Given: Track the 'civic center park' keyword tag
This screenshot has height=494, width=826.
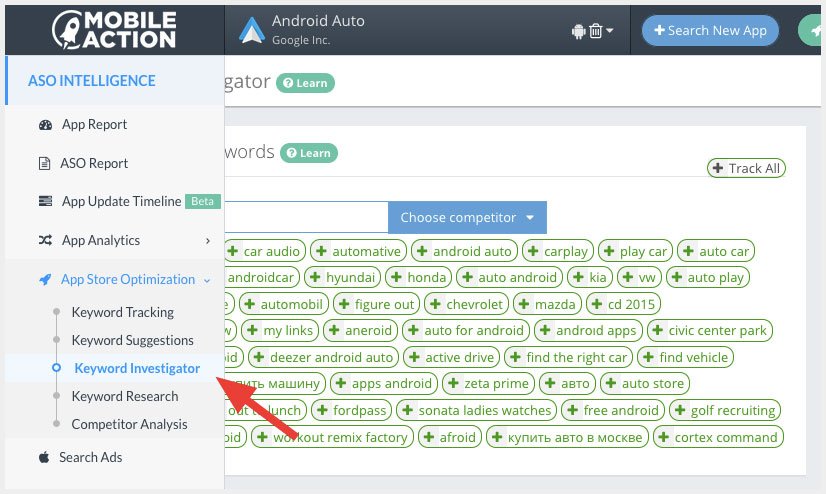Looking at the screenshot, I should (x=710, y=330).
